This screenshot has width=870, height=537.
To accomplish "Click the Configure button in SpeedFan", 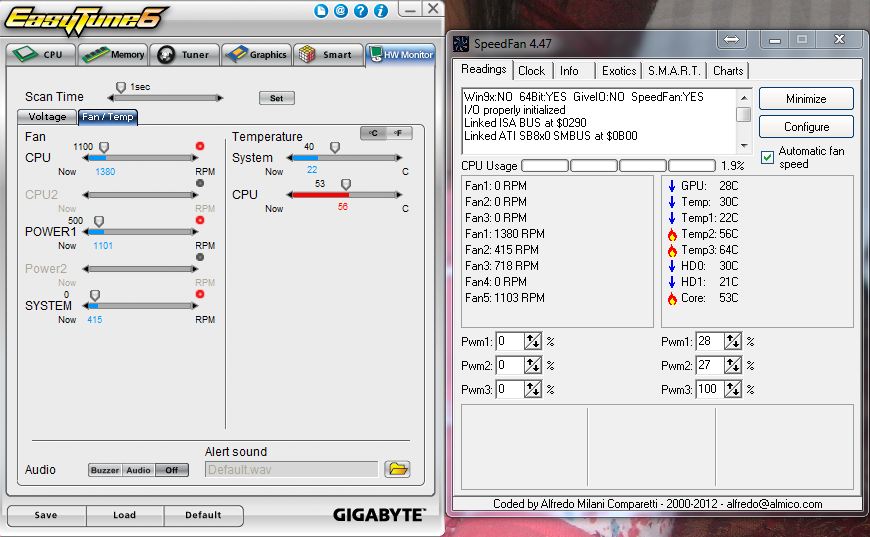I will [x=806, y=127].
